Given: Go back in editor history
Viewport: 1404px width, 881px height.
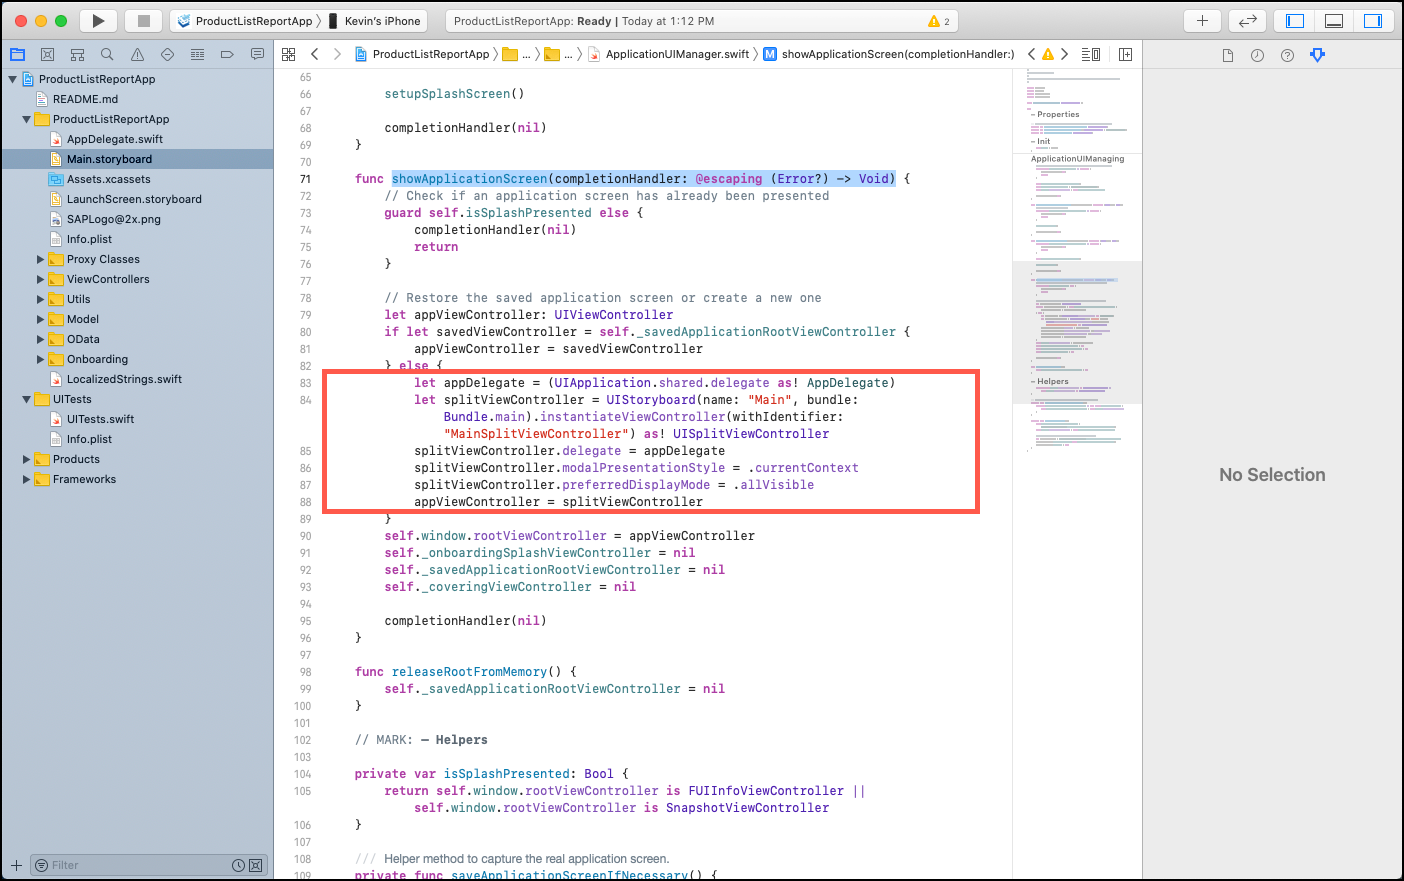Looking at the screenshot, I should point(315,54).
